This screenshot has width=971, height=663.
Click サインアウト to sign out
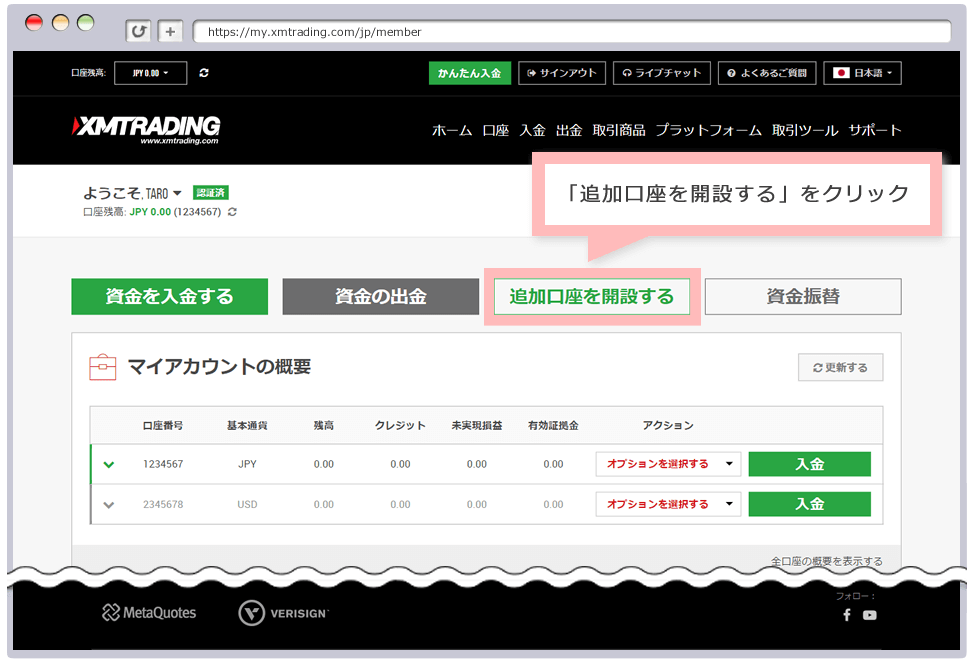pos(562,73)
